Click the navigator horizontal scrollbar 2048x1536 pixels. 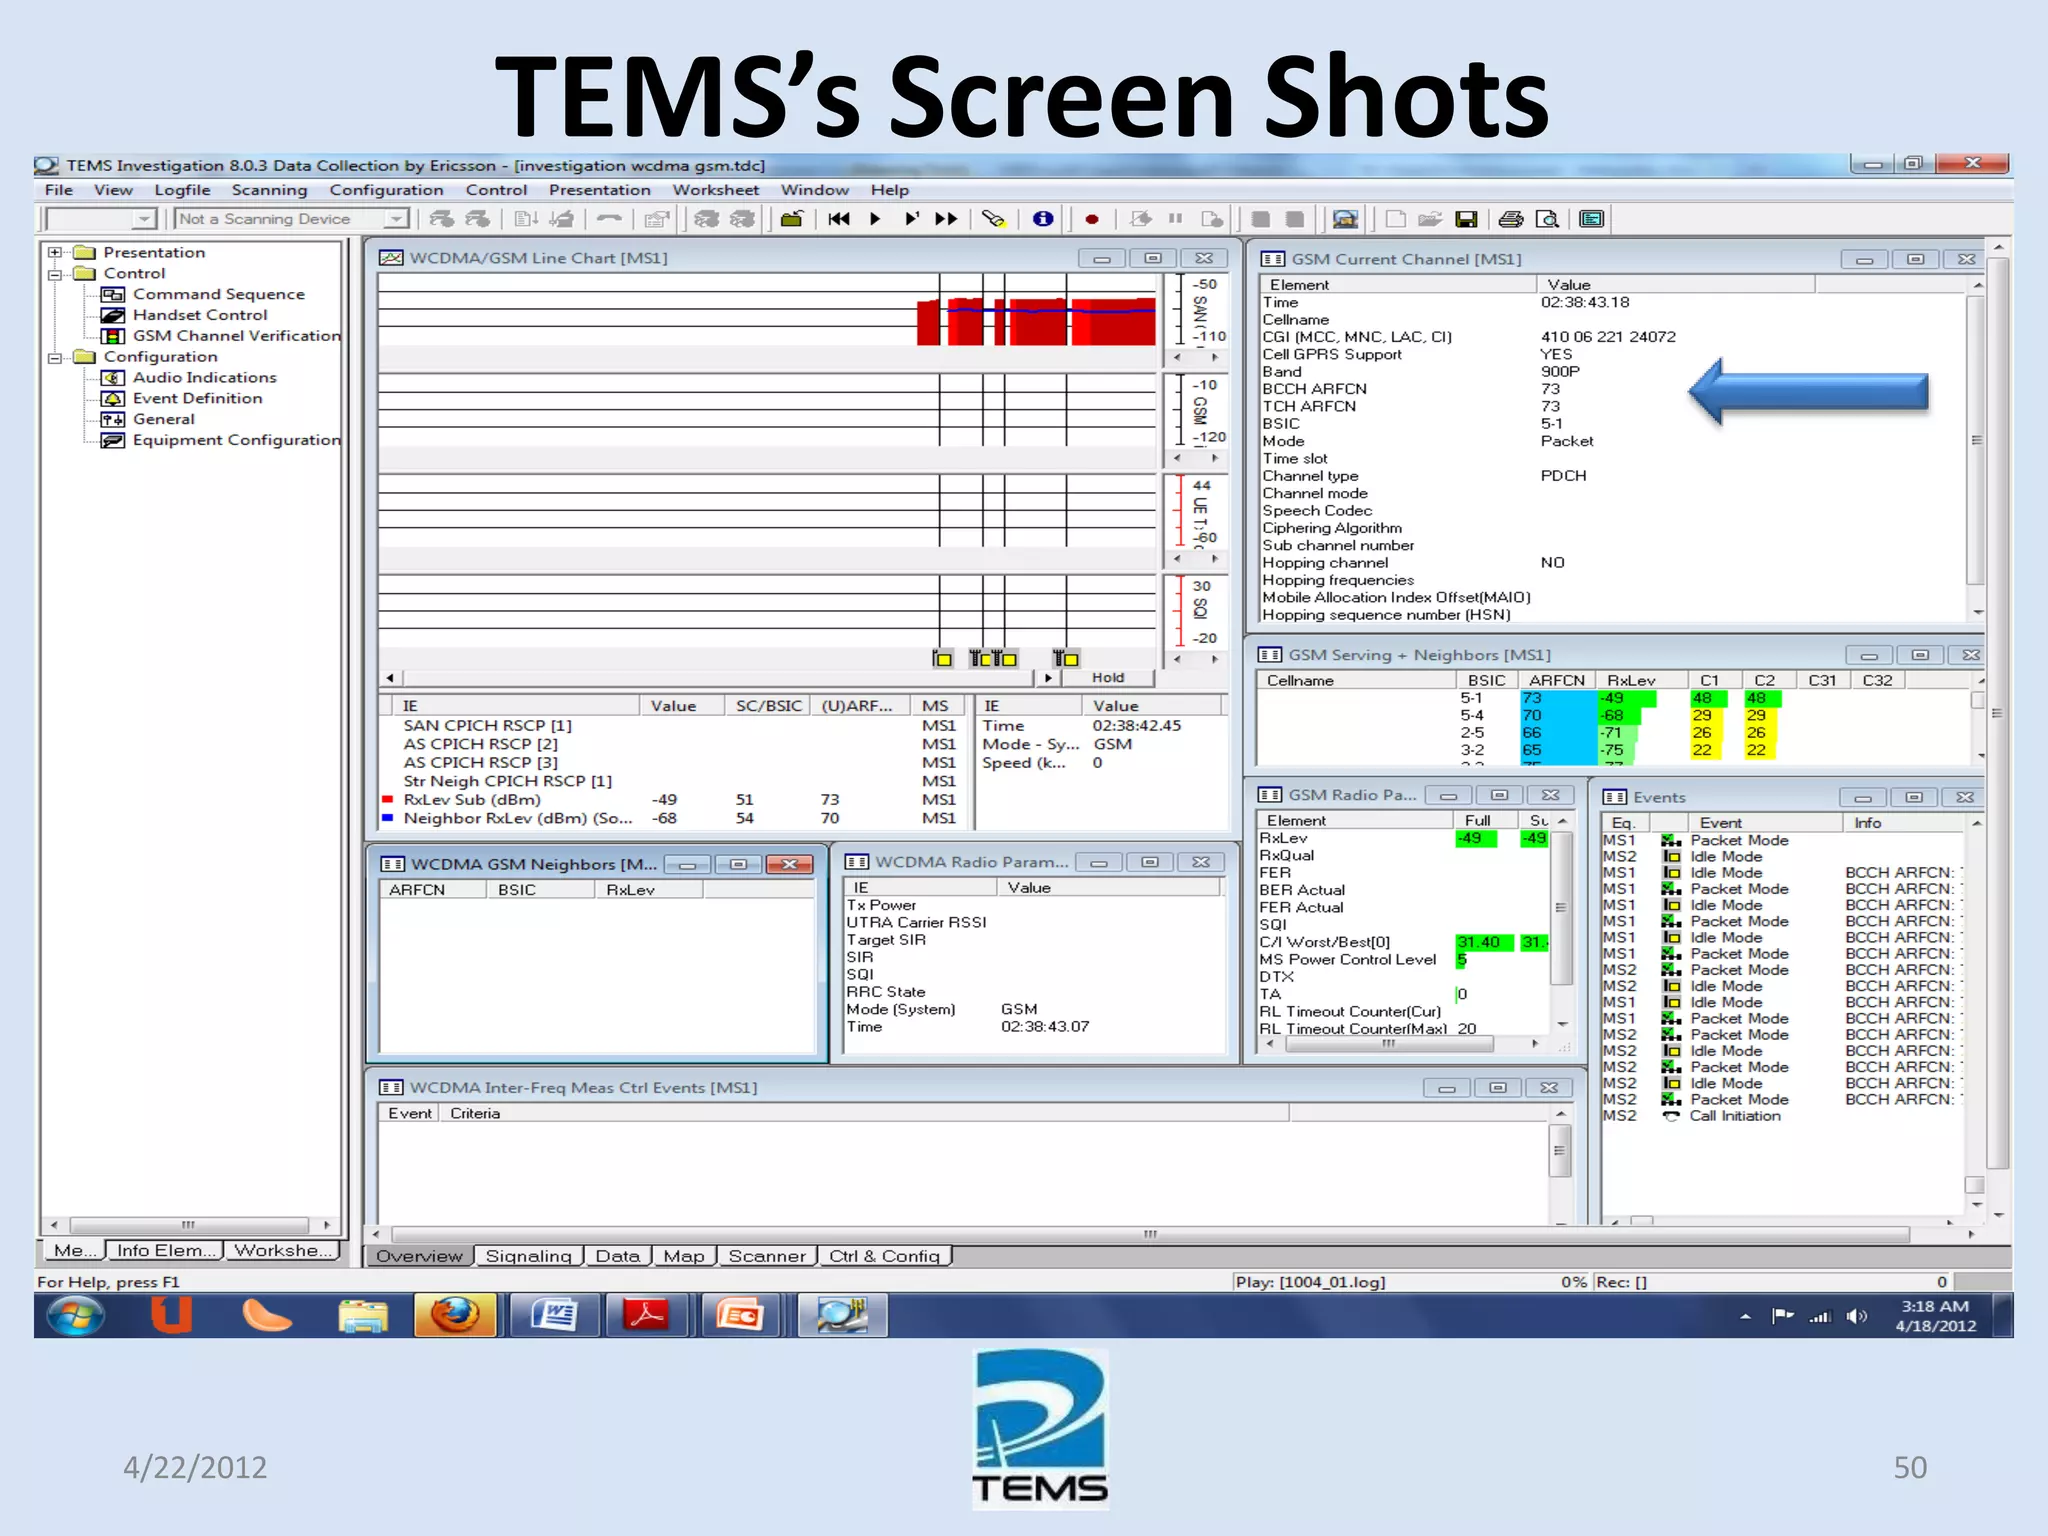pyautogui.click(x=190, y=1224)
